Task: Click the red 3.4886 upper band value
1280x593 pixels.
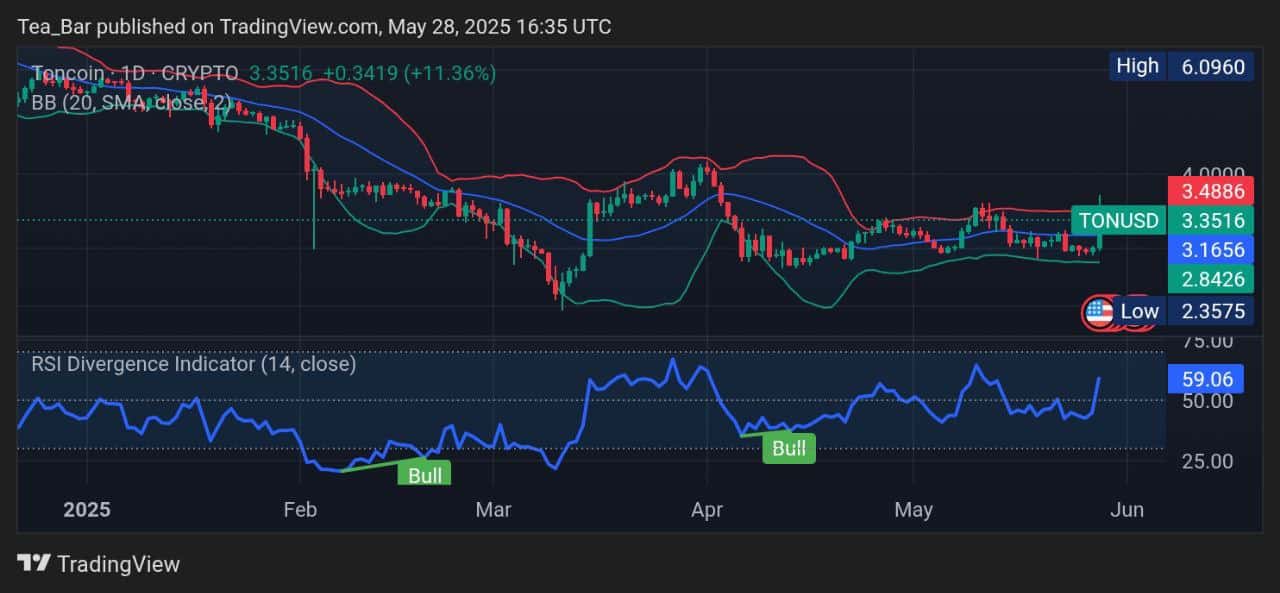Action: point(1211,192)
